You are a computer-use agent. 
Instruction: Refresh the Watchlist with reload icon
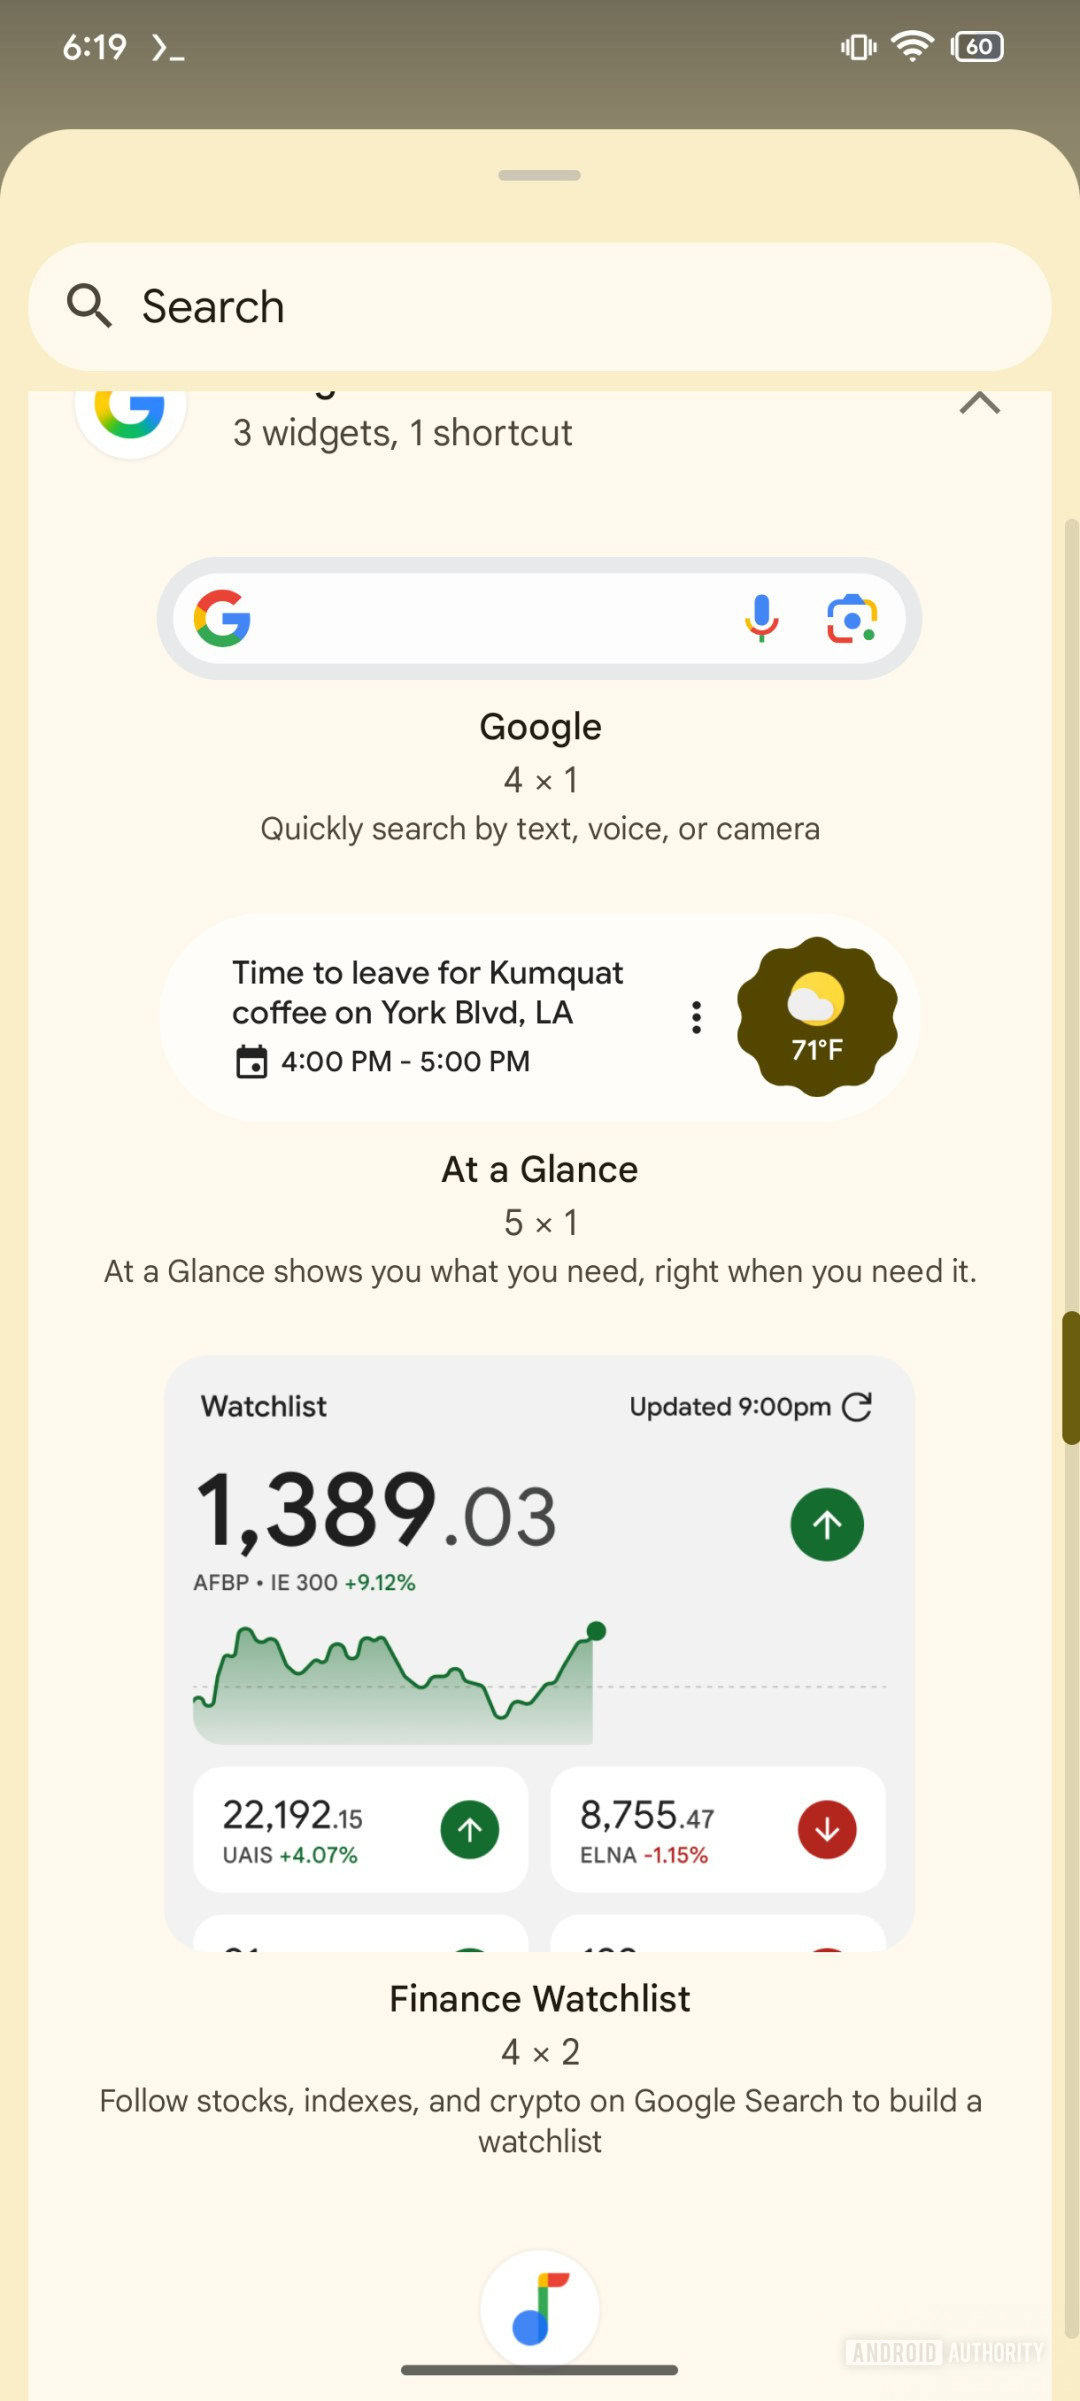coord(857,1407)
